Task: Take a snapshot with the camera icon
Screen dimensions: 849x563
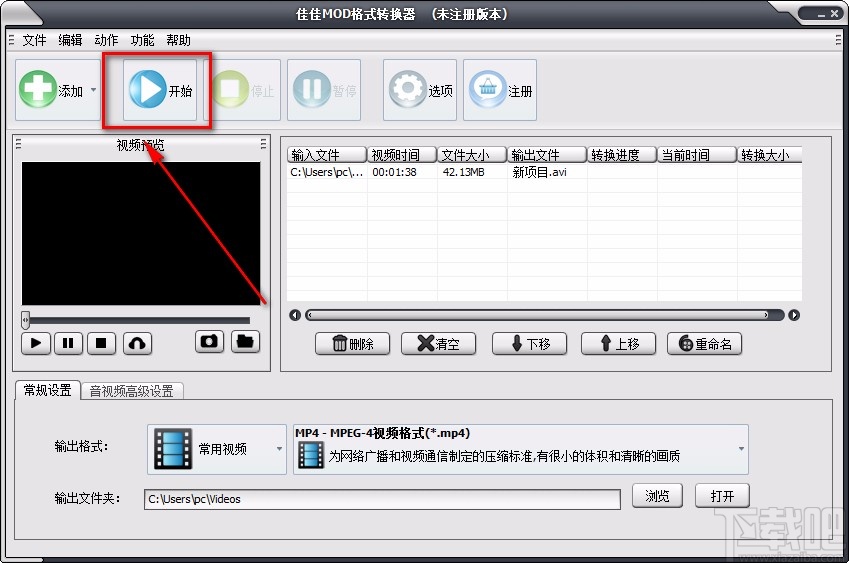Action: [210, 342]
